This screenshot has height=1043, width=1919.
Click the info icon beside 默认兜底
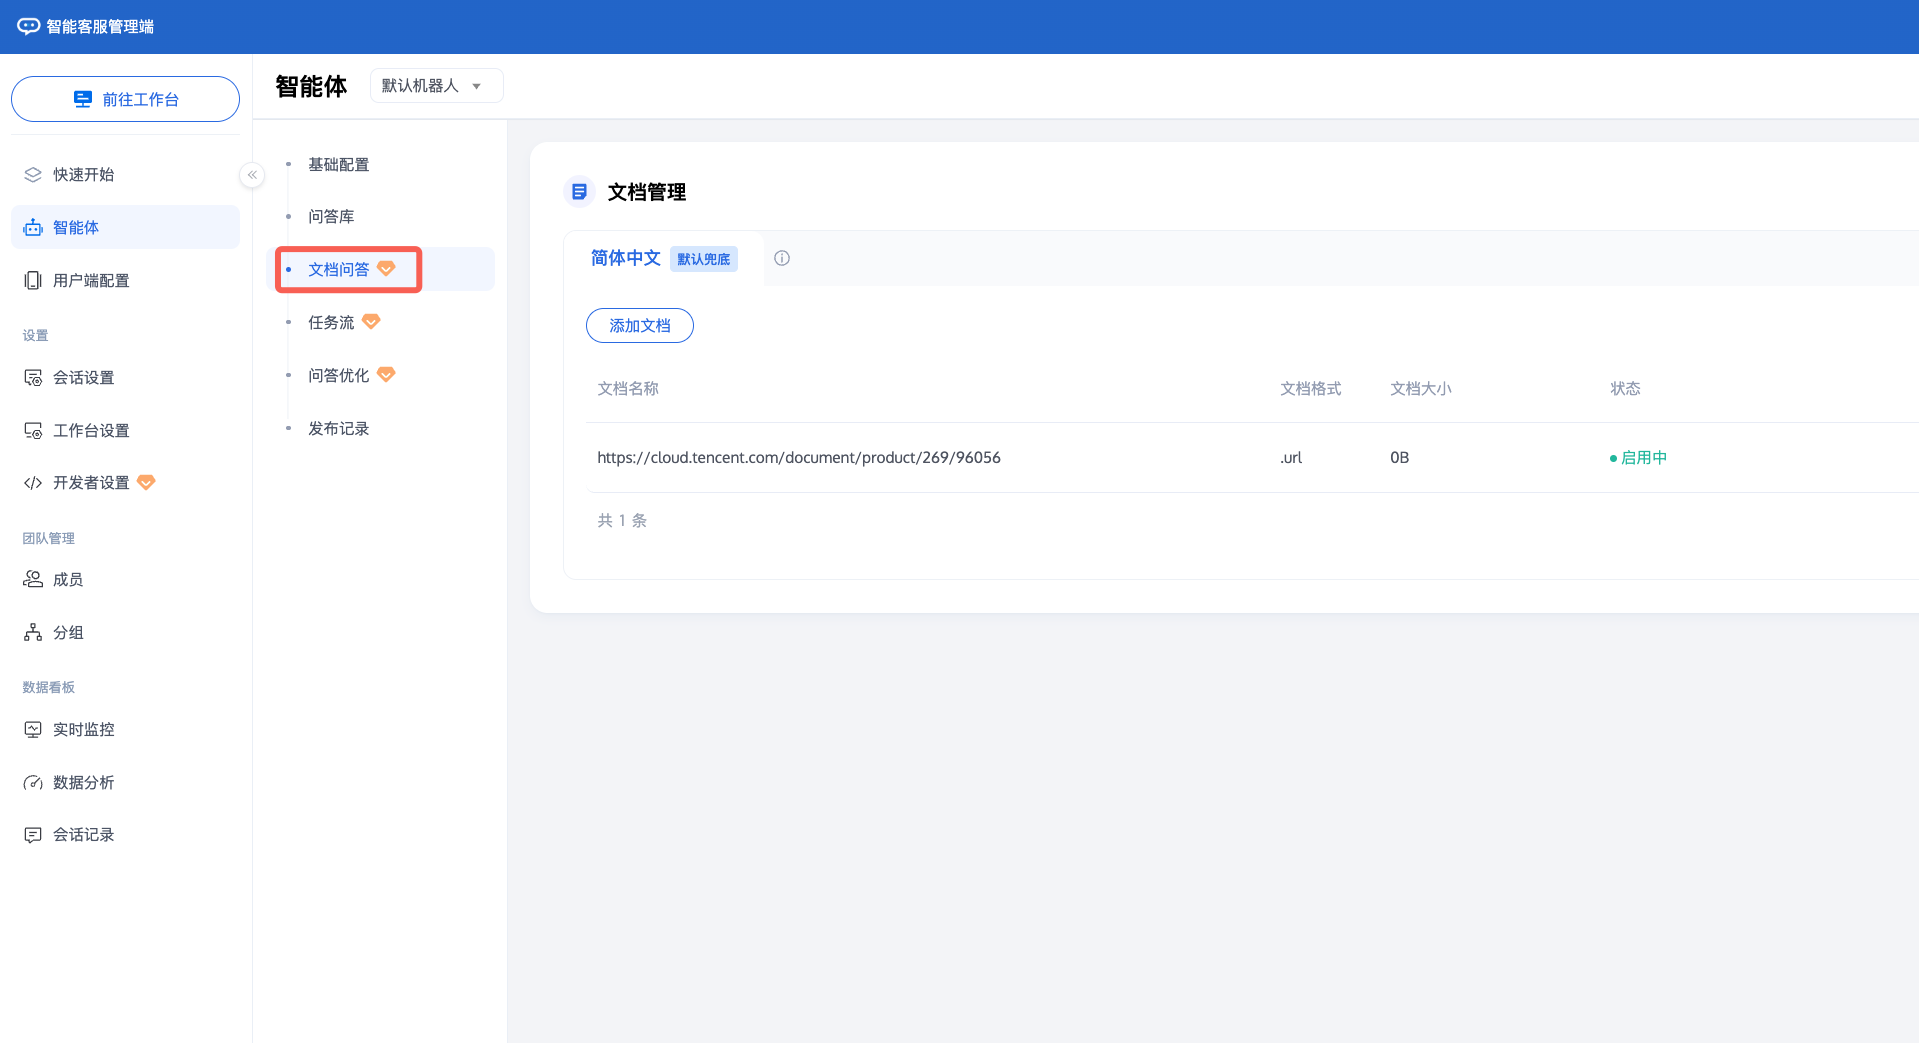point(782,258)
